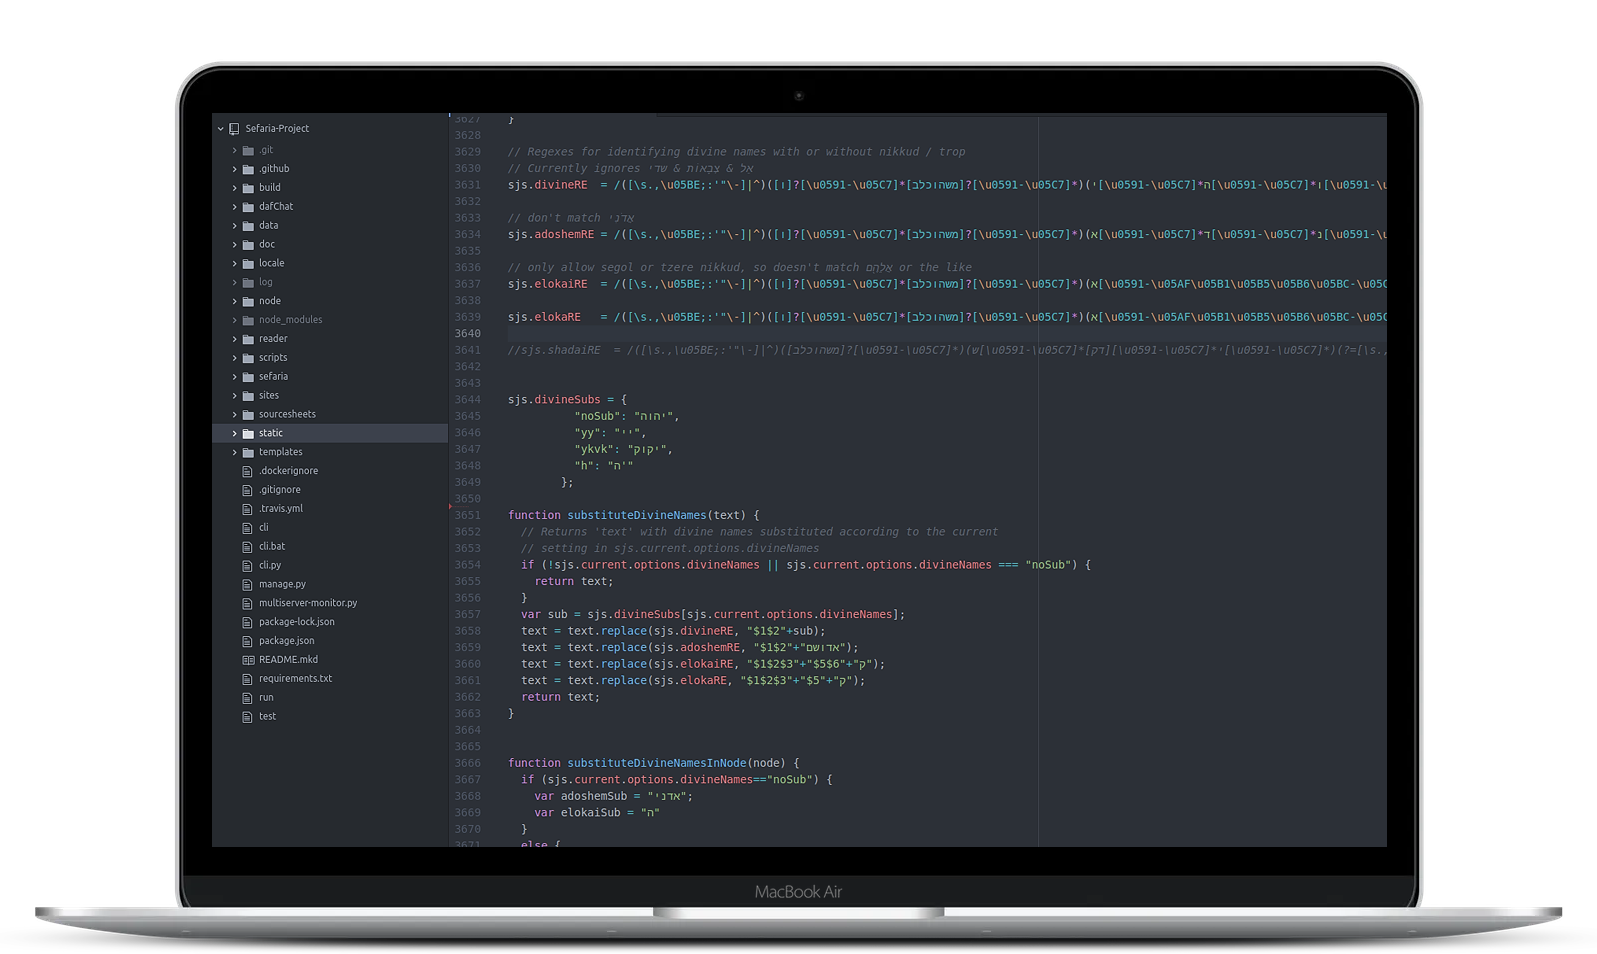Click the static folder icon

(248, 434)
